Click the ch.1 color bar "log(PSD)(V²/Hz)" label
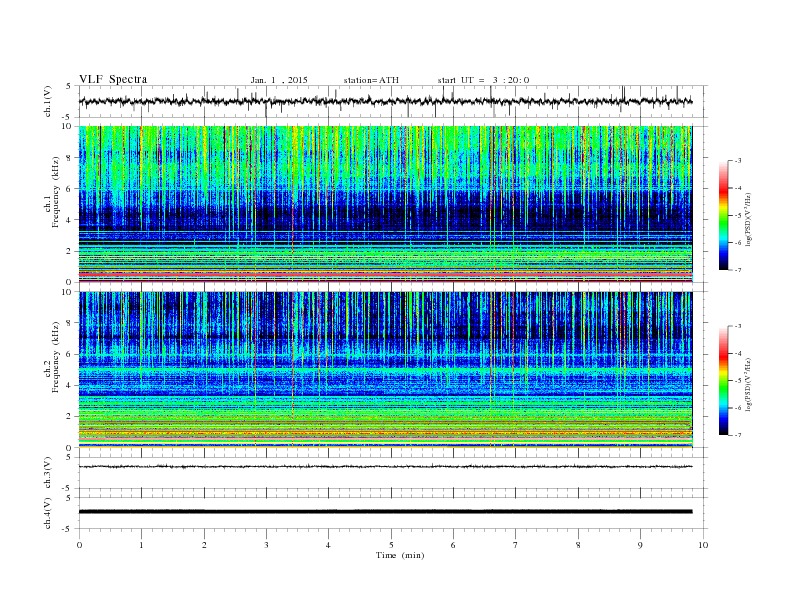The width and height of the screenshot is (792, 612). 750,219
